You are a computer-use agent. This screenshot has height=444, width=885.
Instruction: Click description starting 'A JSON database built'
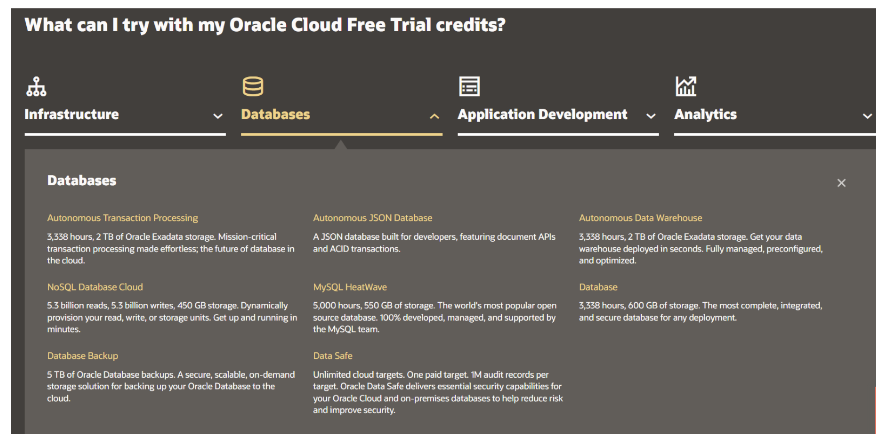(x=434, y=243)
